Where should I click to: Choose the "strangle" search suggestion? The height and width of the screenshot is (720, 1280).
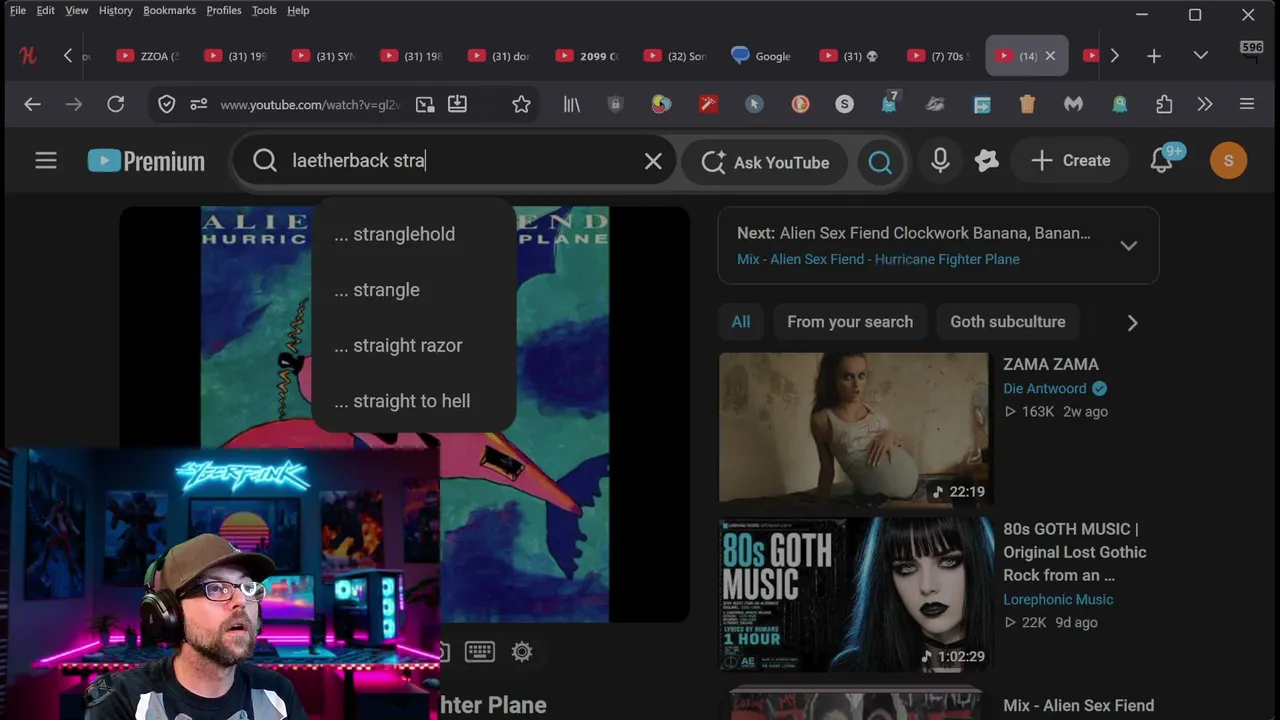(414, 290)
